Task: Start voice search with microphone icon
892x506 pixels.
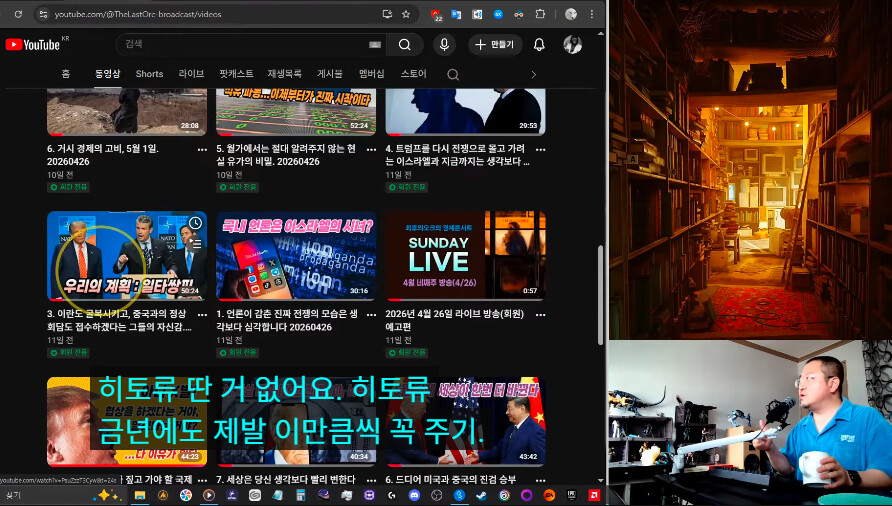Action: (x=444, y=44)
